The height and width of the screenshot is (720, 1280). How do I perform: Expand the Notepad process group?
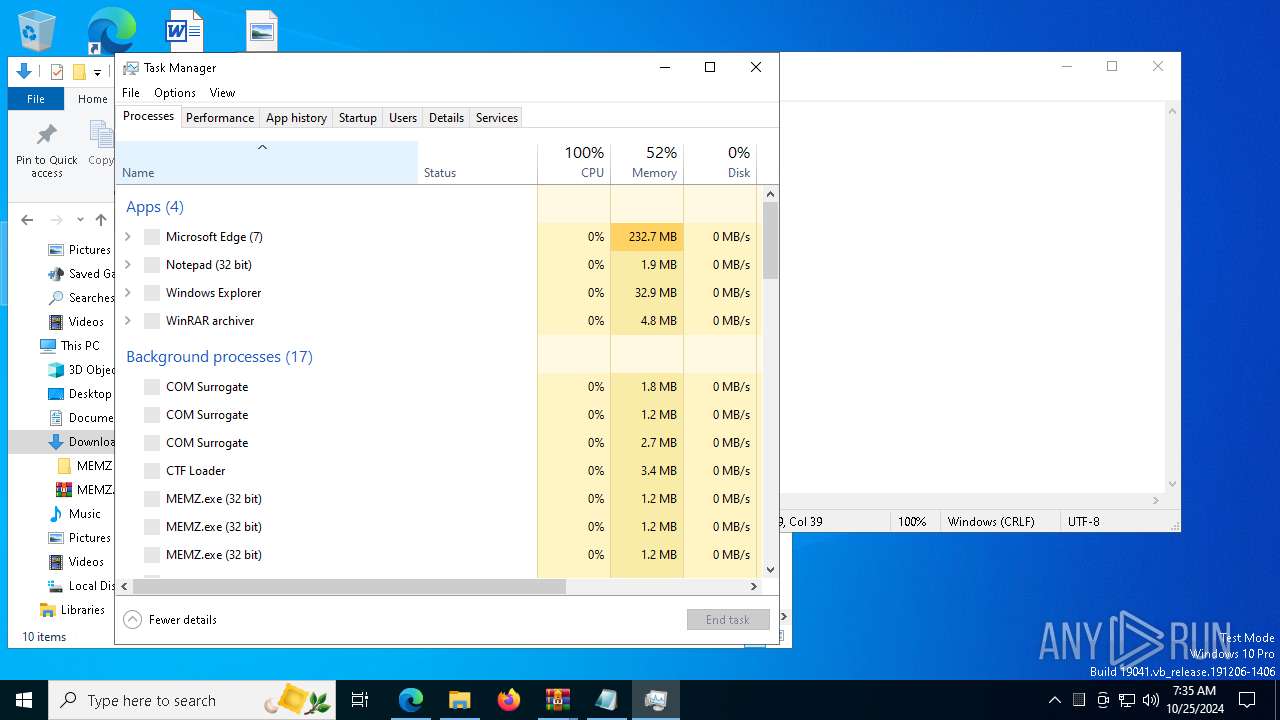coord(127,265)
